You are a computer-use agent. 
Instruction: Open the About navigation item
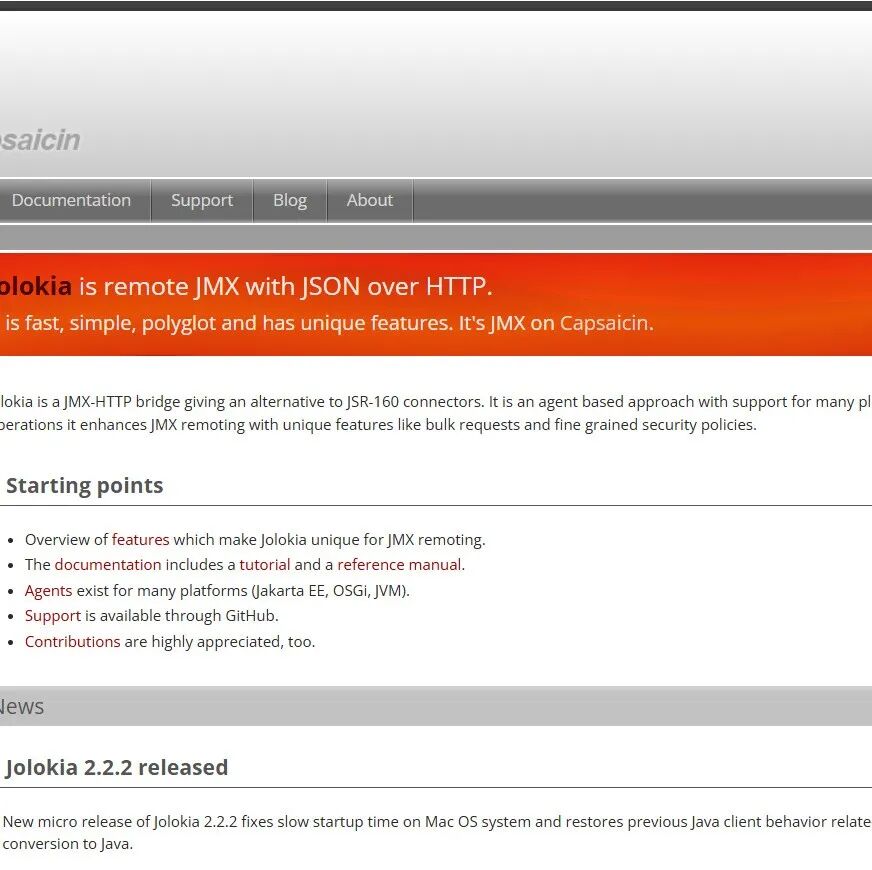click(370, 200)
